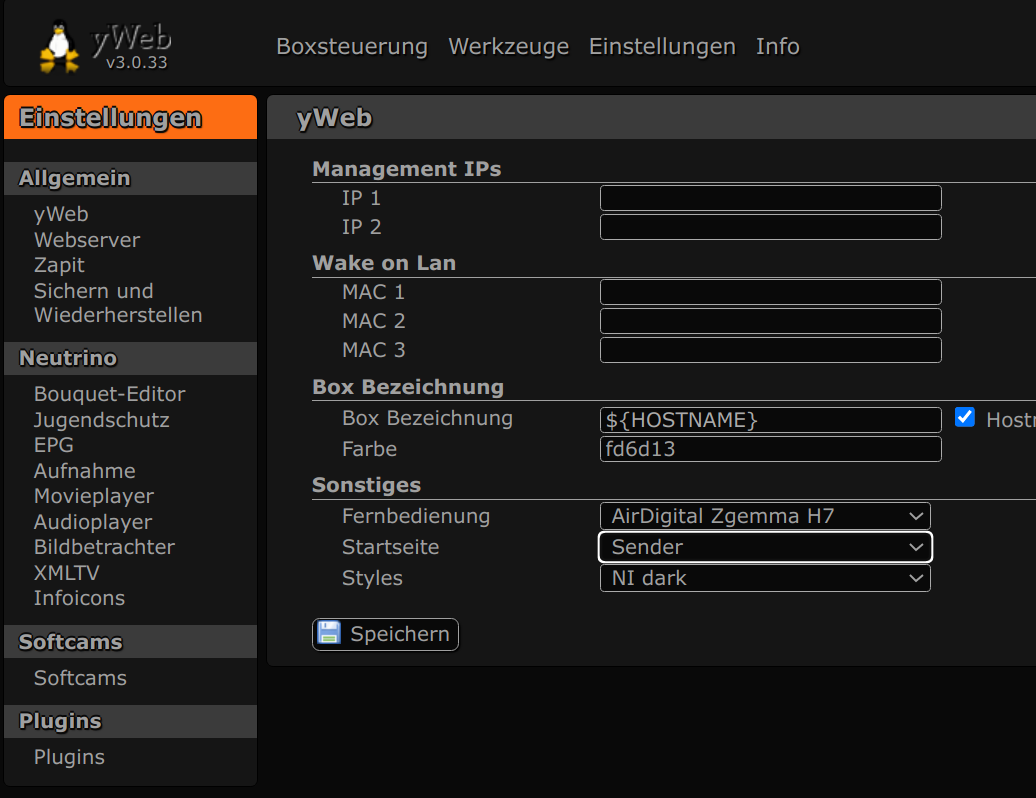The width and height of the screenshot is (1036, 798).
Task: Open the Webserver settings link
Action: coord(87,240)
